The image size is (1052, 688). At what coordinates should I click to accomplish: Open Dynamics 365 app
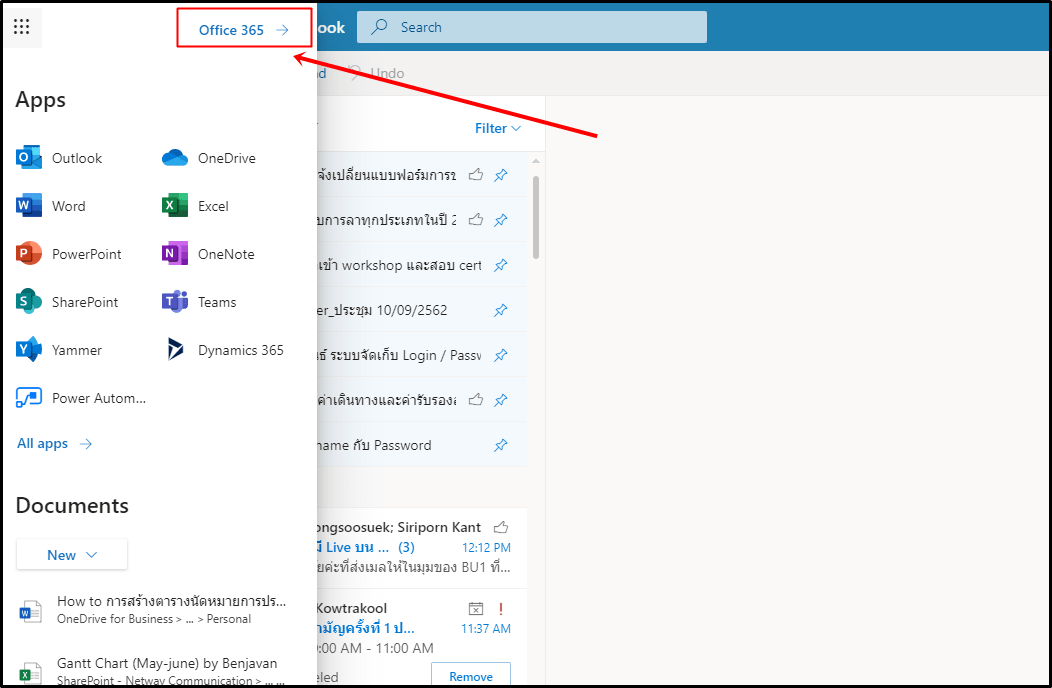tap(226, 350)
